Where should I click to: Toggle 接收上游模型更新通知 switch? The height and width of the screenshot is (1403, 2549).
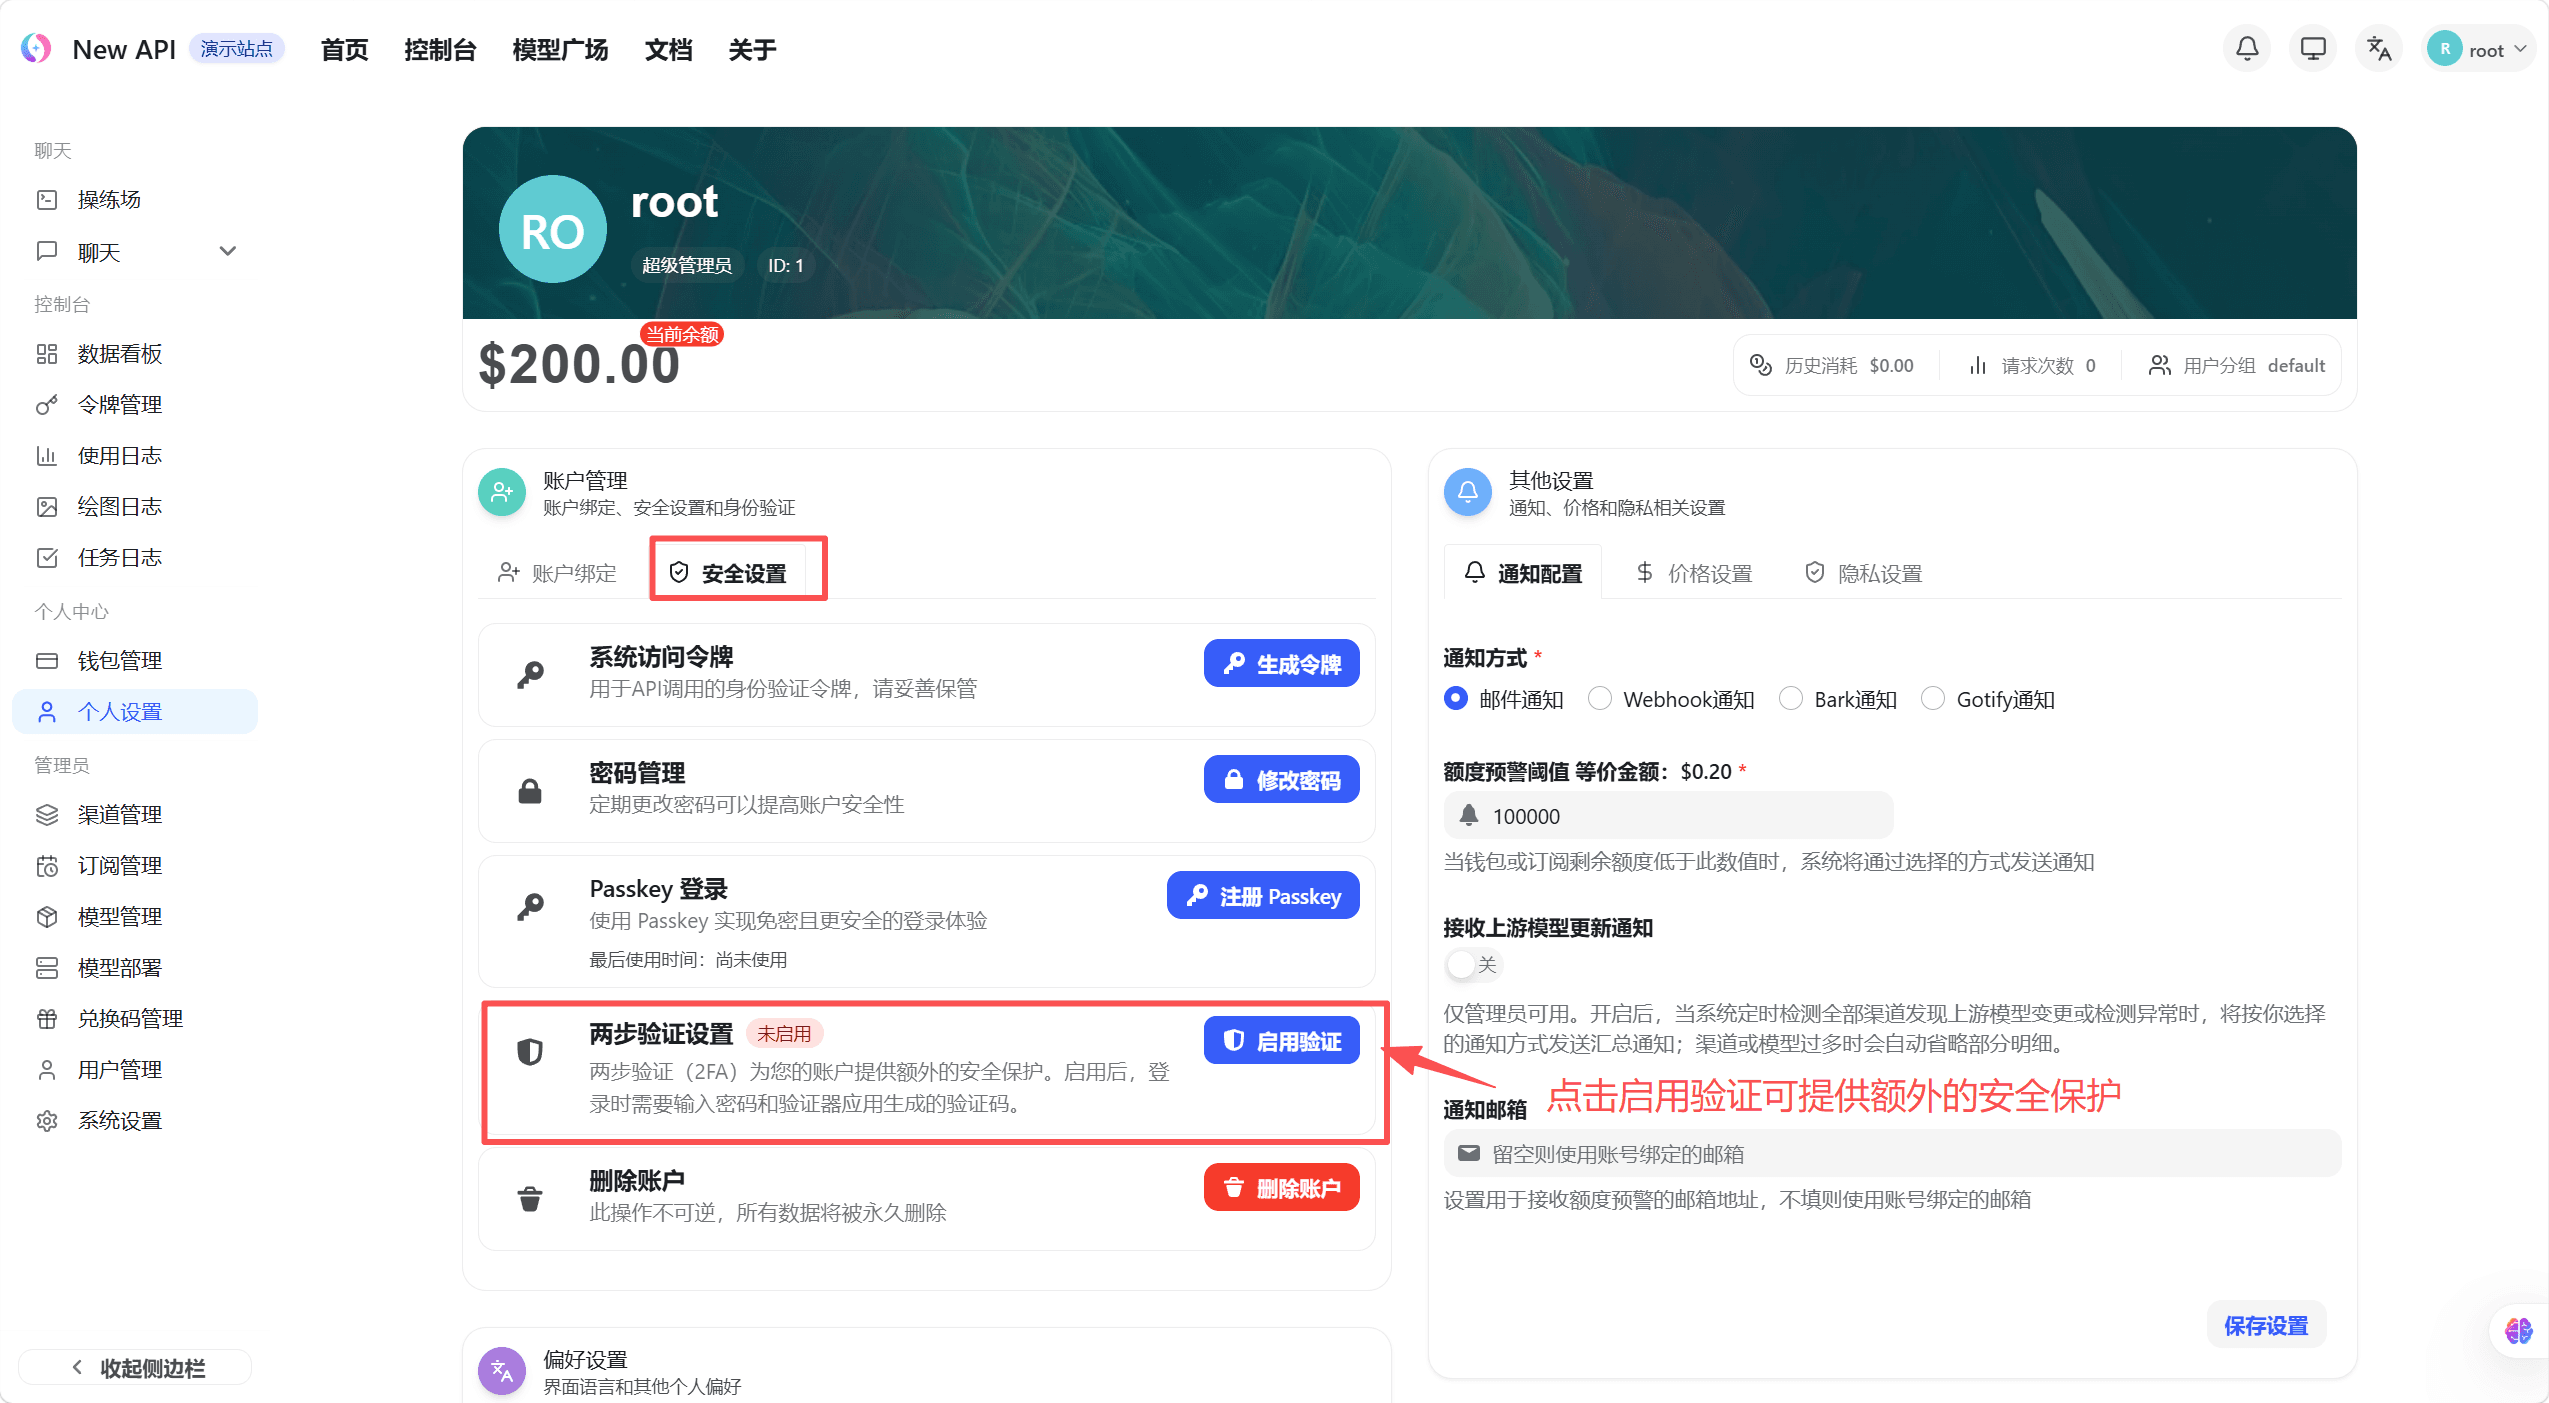click(x=1463, y=964)
